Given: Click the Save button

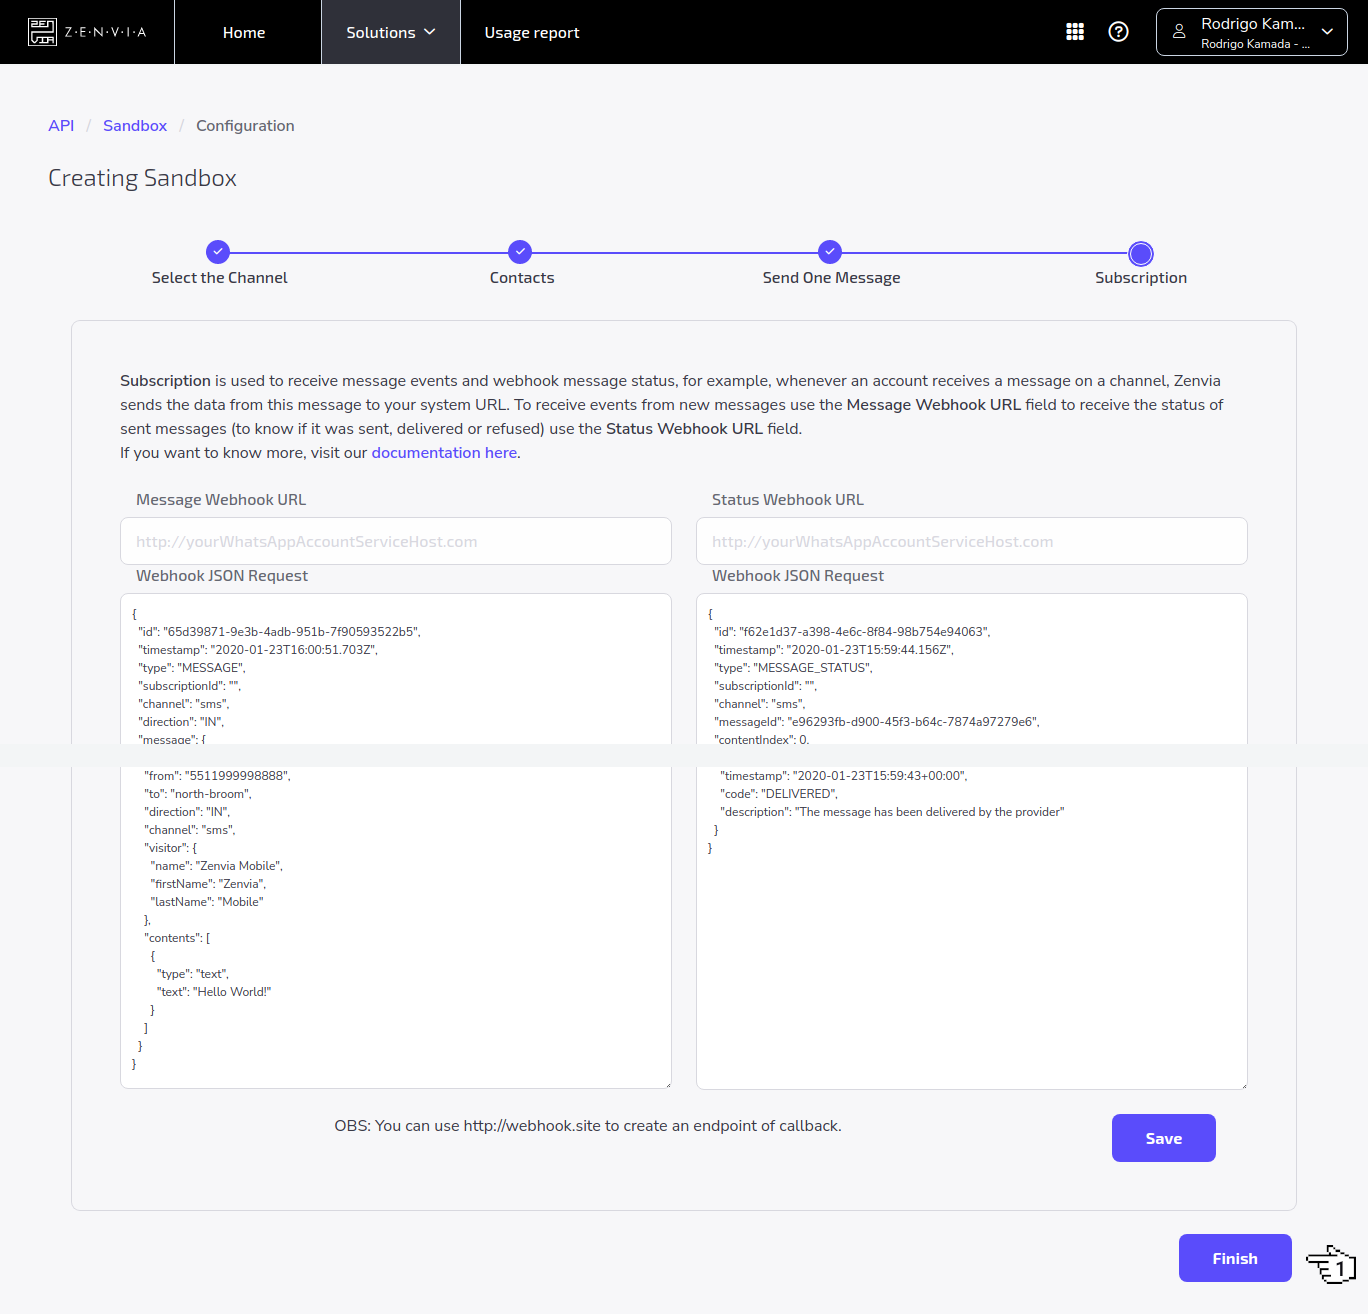Looking at the screenshot, I should pyautogui.click(x=1163, y=1138).
